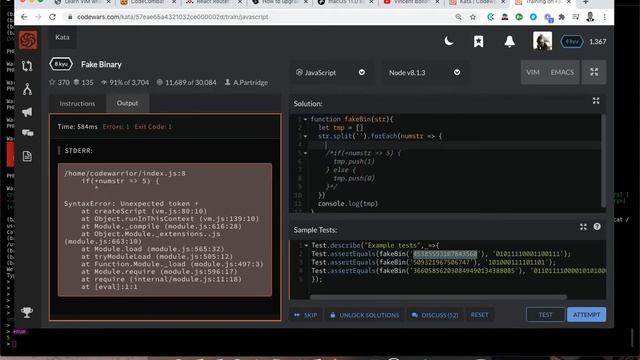
Task: Maximize the Solution editor panel
Action: pos(596,101)
